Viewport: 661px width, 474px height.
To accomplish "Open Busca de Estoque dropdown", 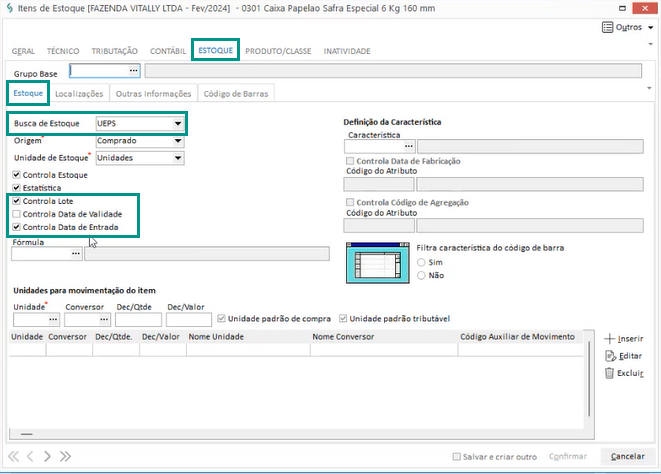I will [178, 124].
